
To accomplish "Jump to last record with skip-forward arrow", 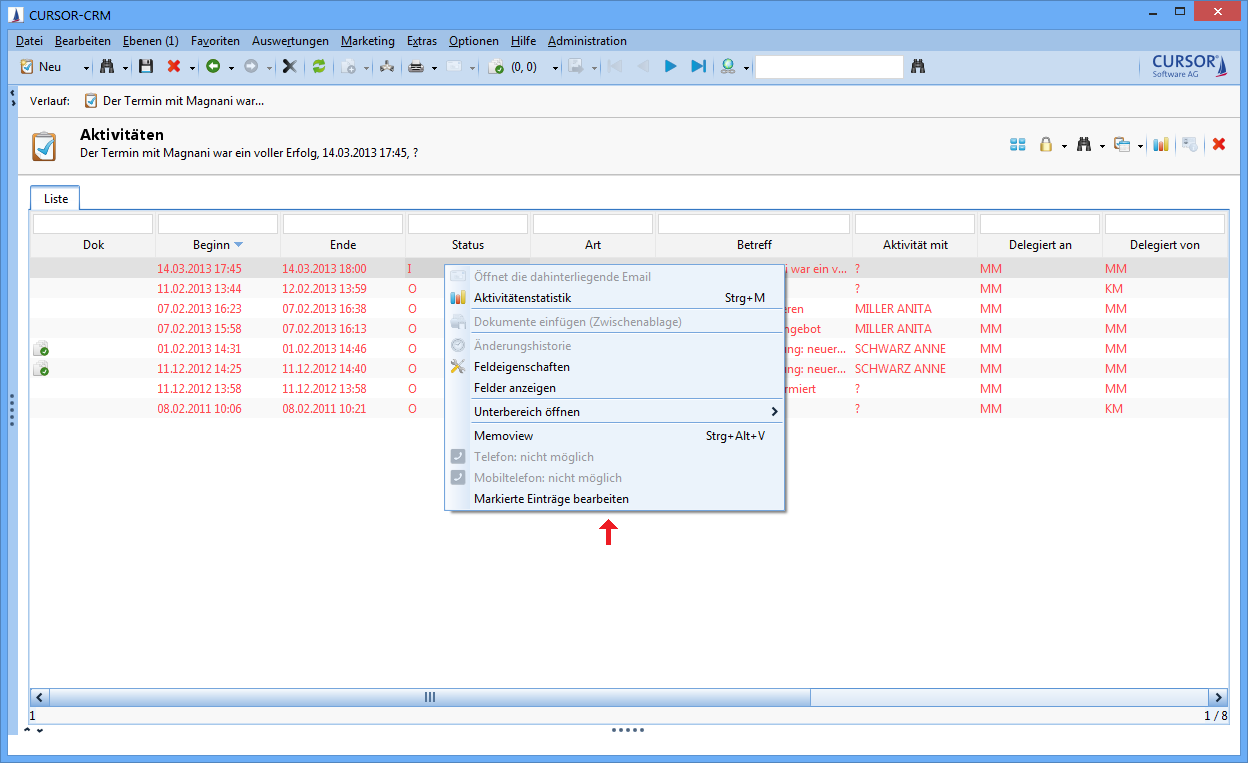I will tap(698, 66).
